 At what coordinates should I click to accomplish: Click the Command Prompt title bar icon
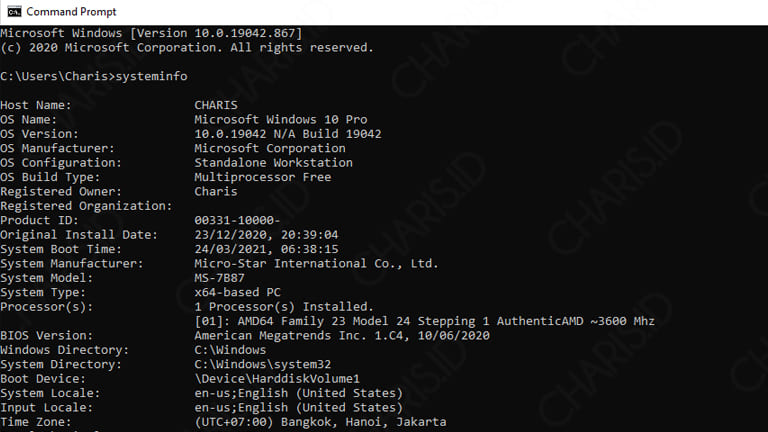(x=14, y=11)
